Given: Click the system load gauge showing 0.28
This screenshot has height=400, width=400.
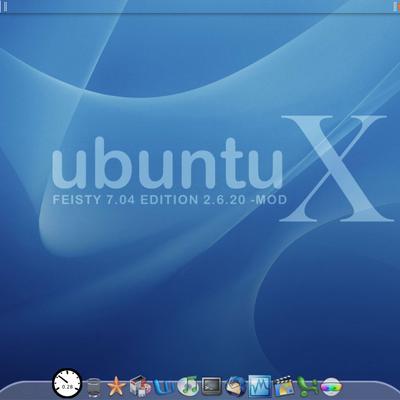Looking at the screenshot, I should [x=67, y=383].
